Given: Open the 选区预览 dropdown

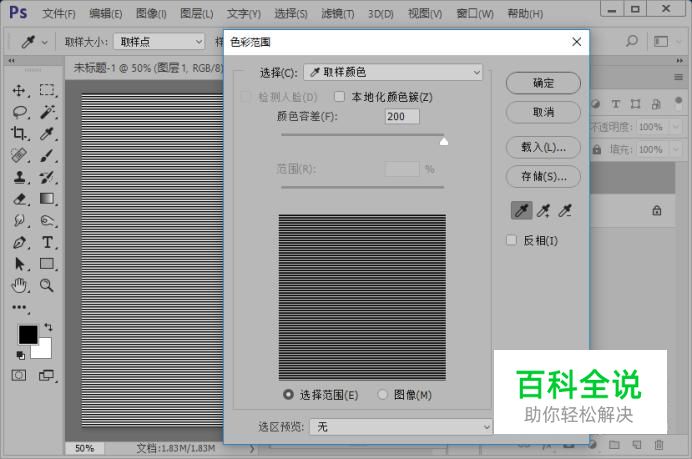Looking at the screenshot, I should [x=401, y=427].
